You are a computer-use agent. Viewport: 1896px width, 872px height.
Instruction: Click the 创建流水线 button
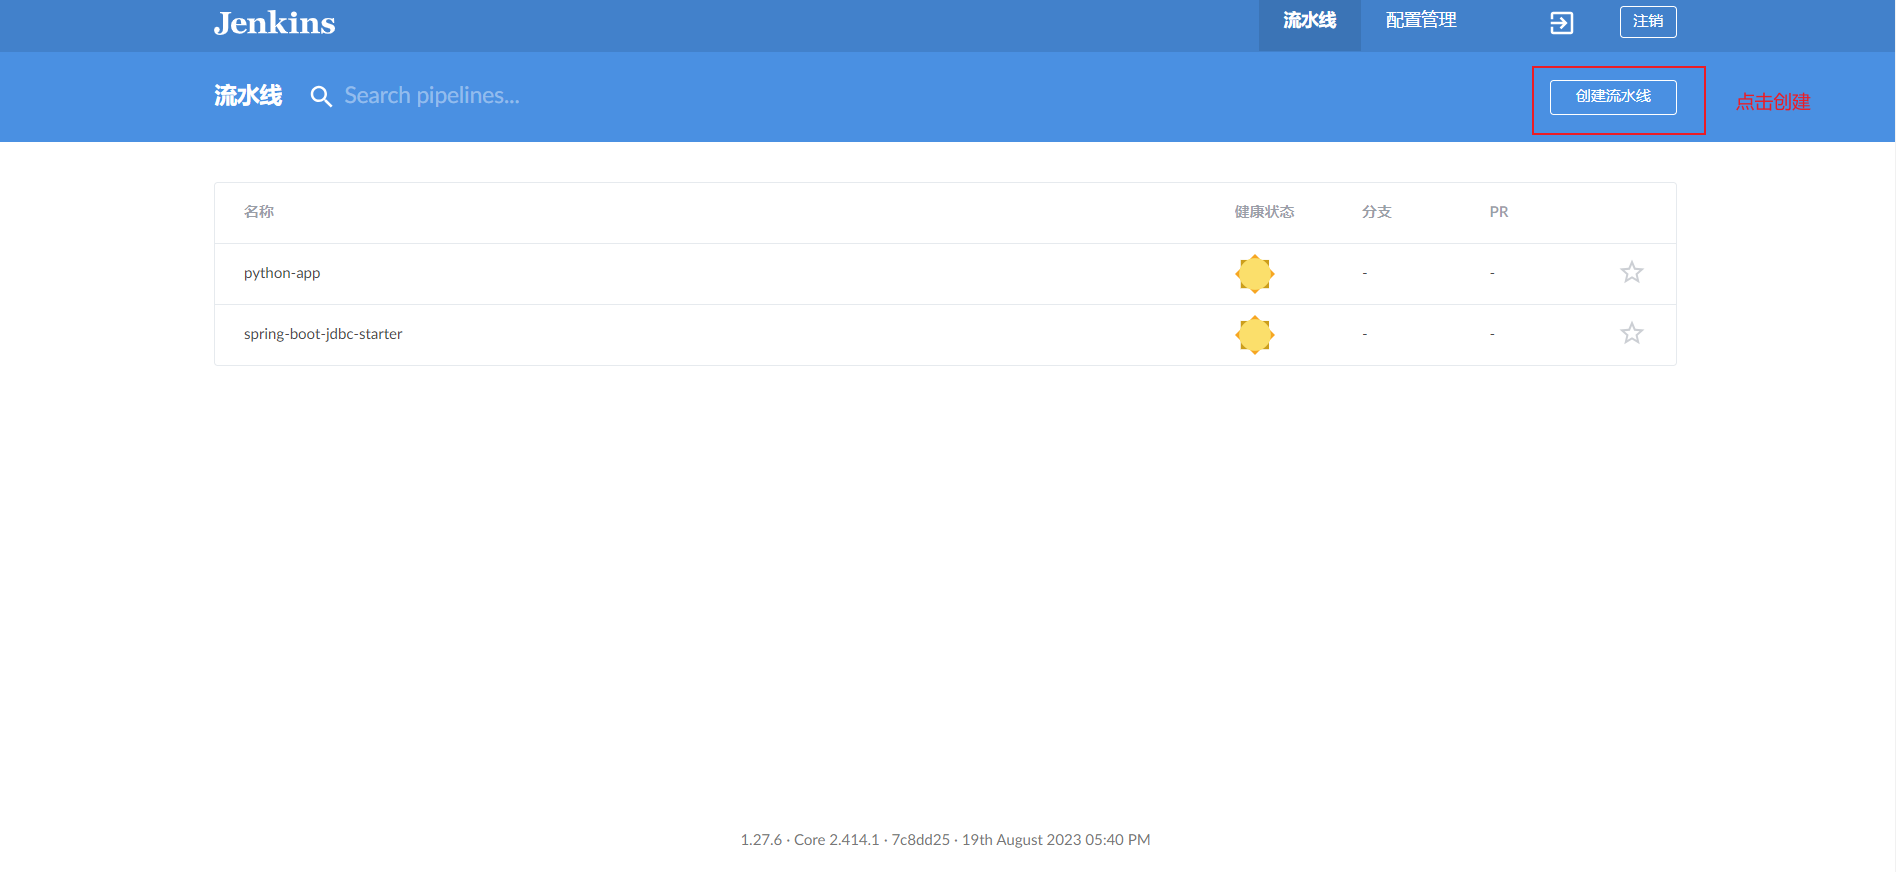1613,97
